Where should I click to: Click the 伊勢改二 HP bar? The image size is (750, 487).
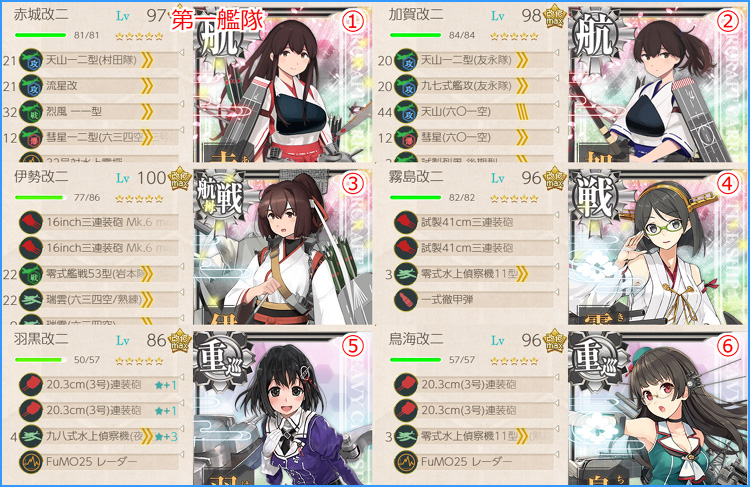point(41,197)
